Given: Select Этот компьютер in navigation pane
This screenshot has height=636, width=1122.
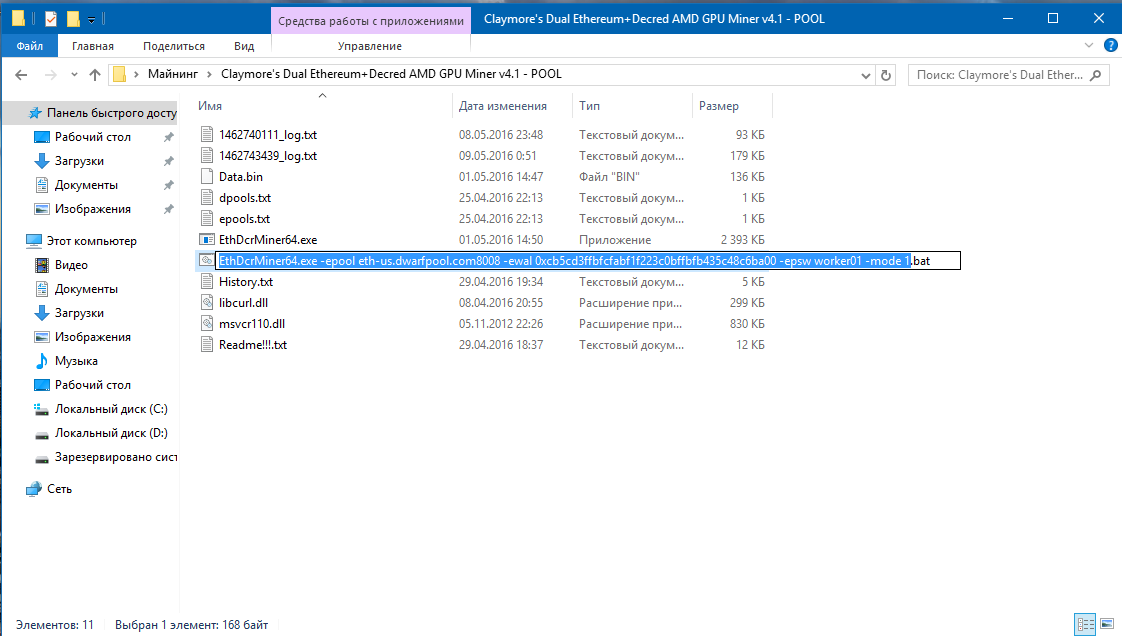Looking at the screenshot, I should pyautogui.click(x=91, y=241).
